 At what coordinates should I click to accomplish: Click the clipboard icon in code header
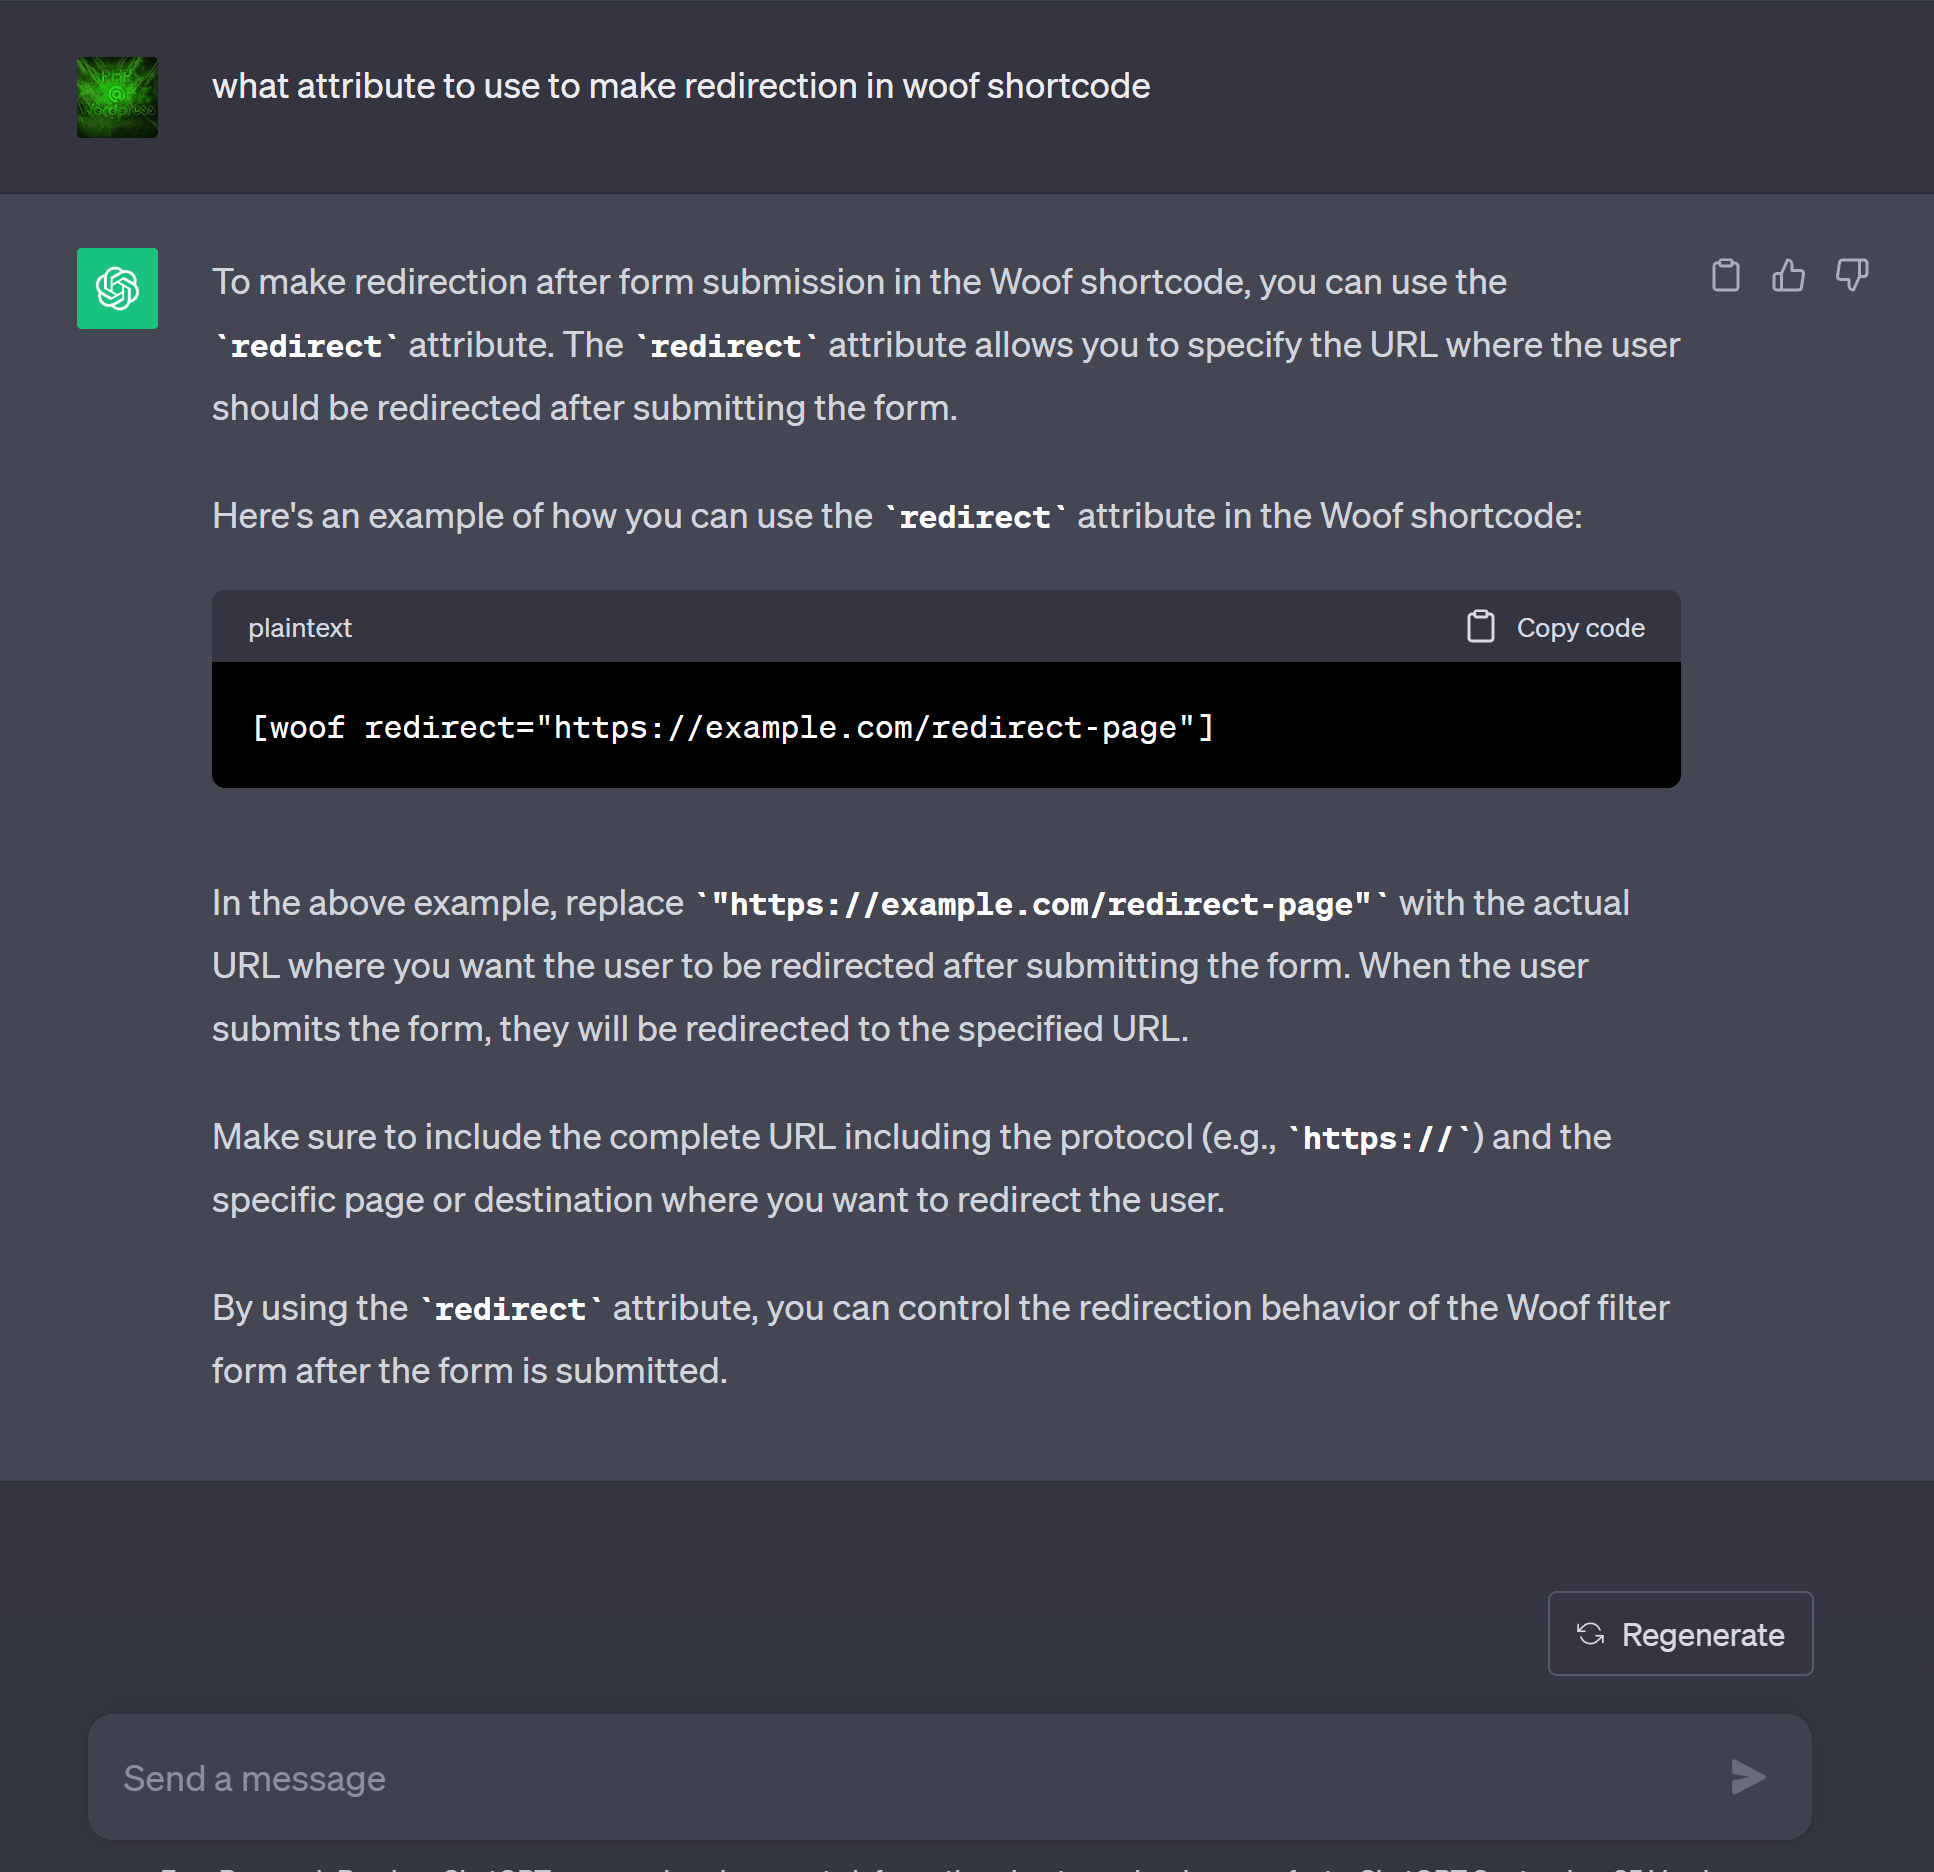click(1480, 627)
